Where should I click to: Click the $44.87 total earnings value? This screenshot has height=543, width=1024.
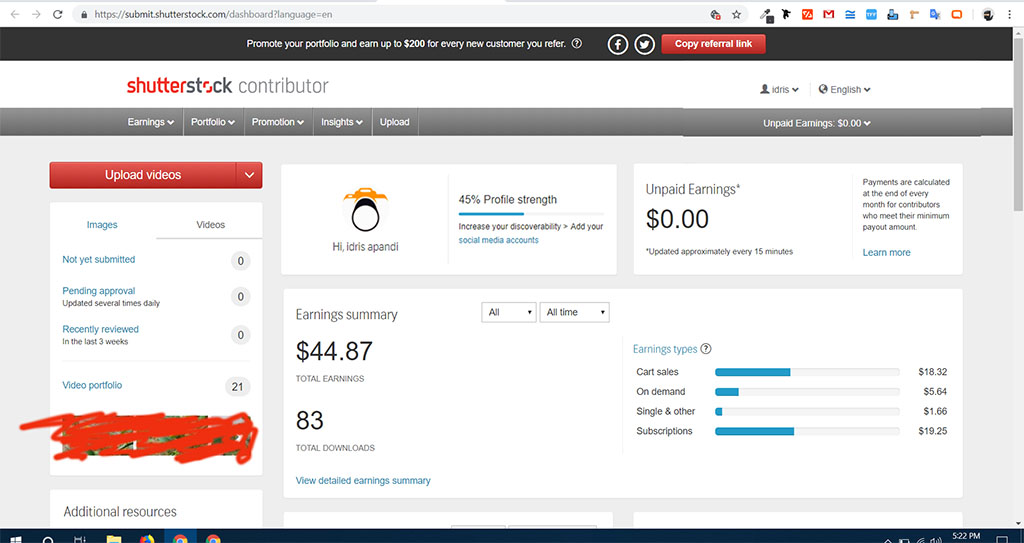point(334,352)
